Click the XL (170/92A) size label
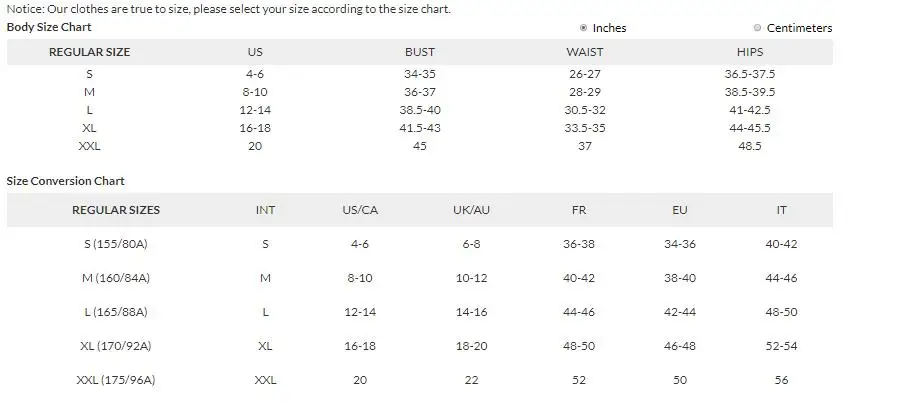Image resolution: width=899 pixels, height=417 pixels. [x=116, y=346]
